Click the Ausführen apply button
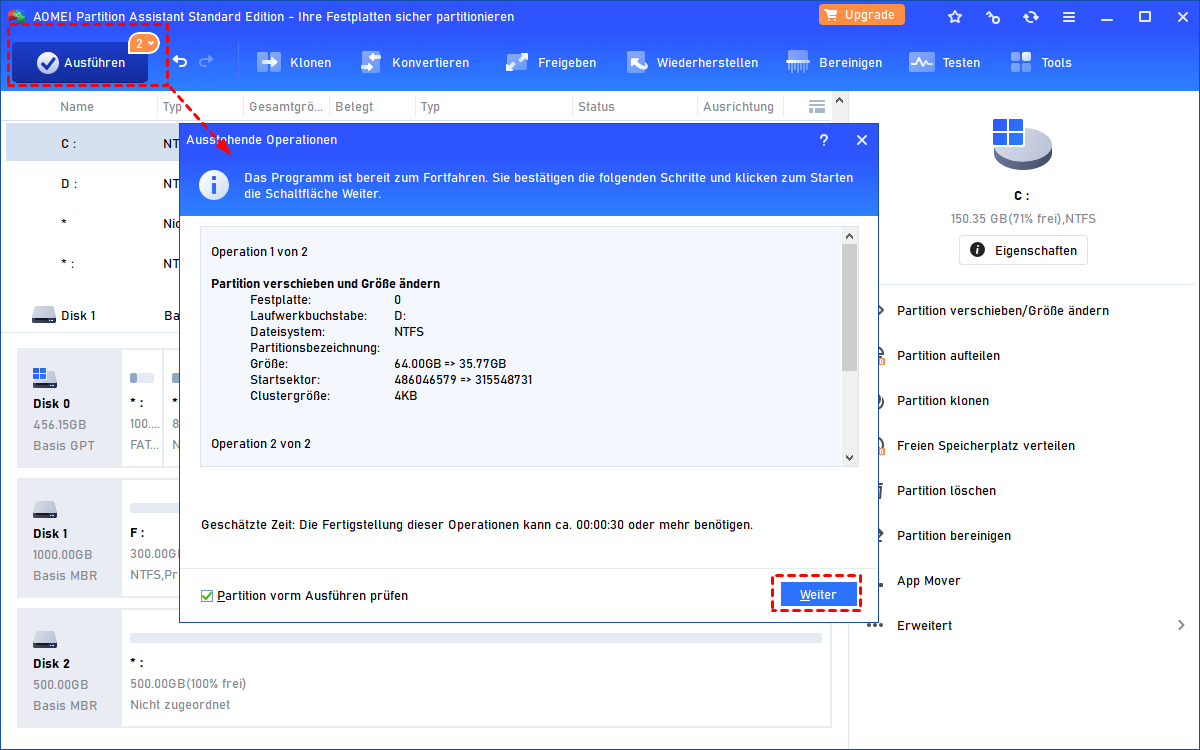This screenshot has width=1200, height=750. (x=80, y=63)
